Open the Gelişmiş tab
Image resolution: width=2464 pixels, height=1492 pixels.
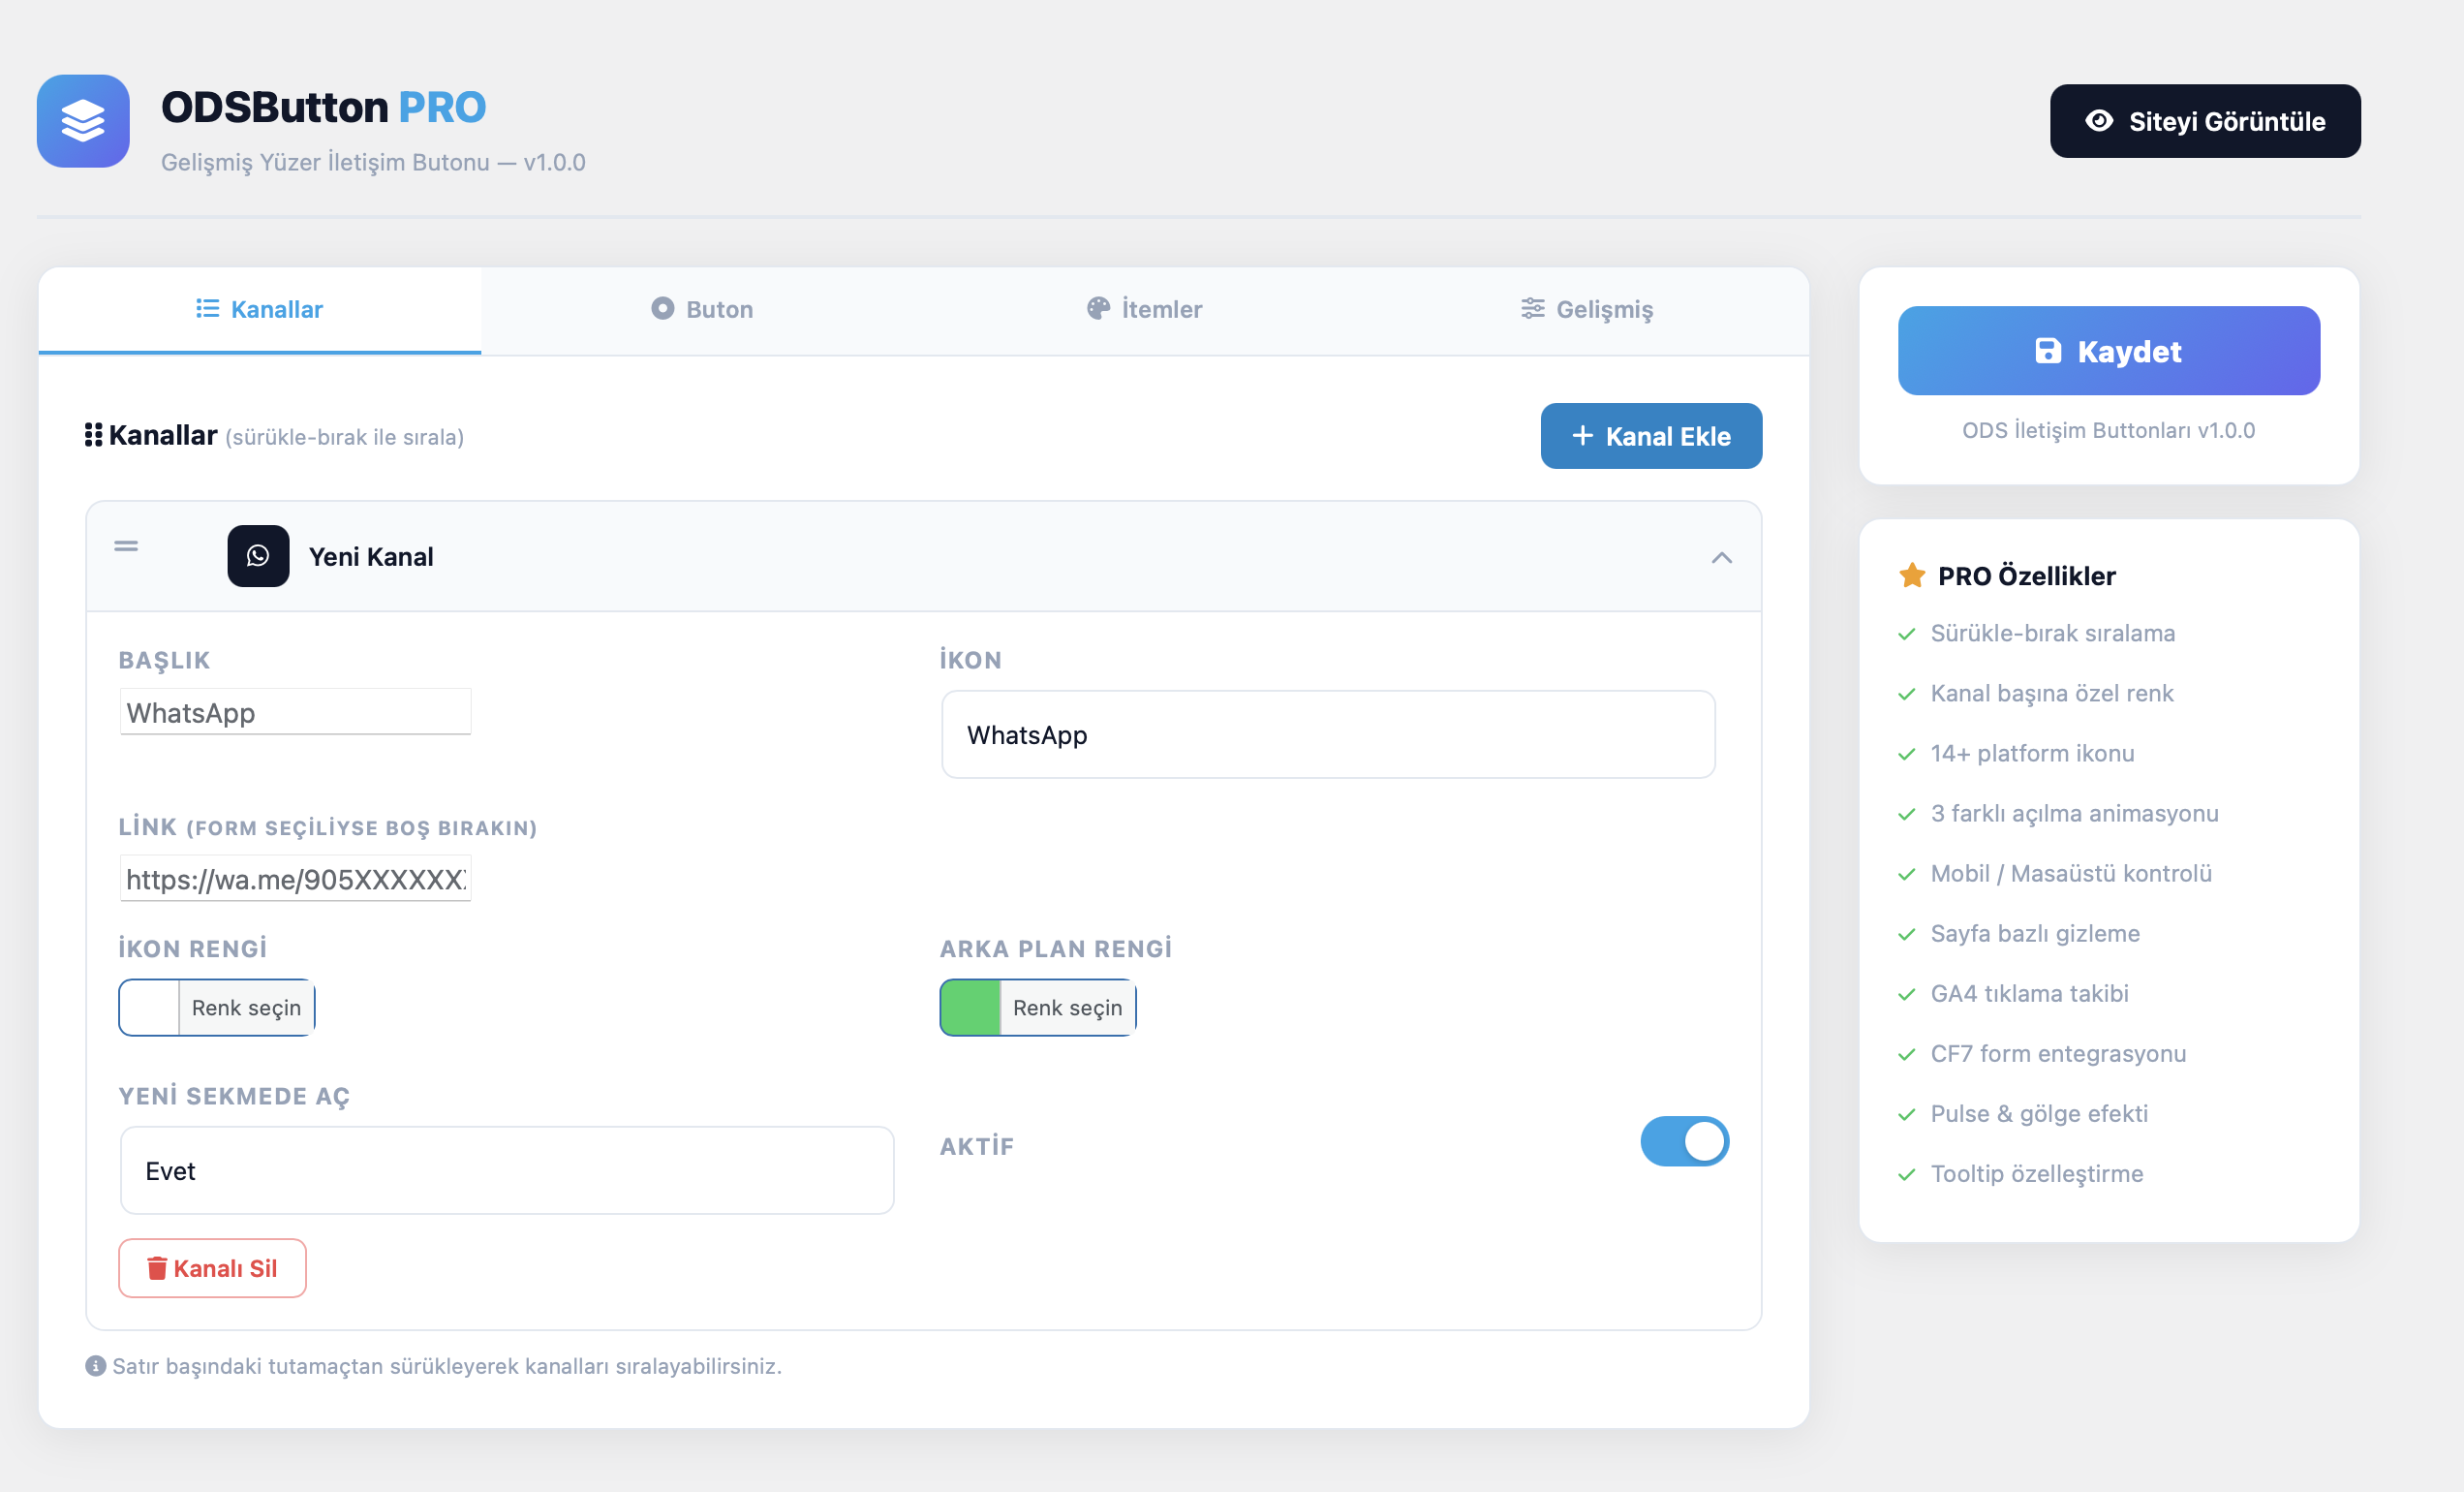(1587, 309)
